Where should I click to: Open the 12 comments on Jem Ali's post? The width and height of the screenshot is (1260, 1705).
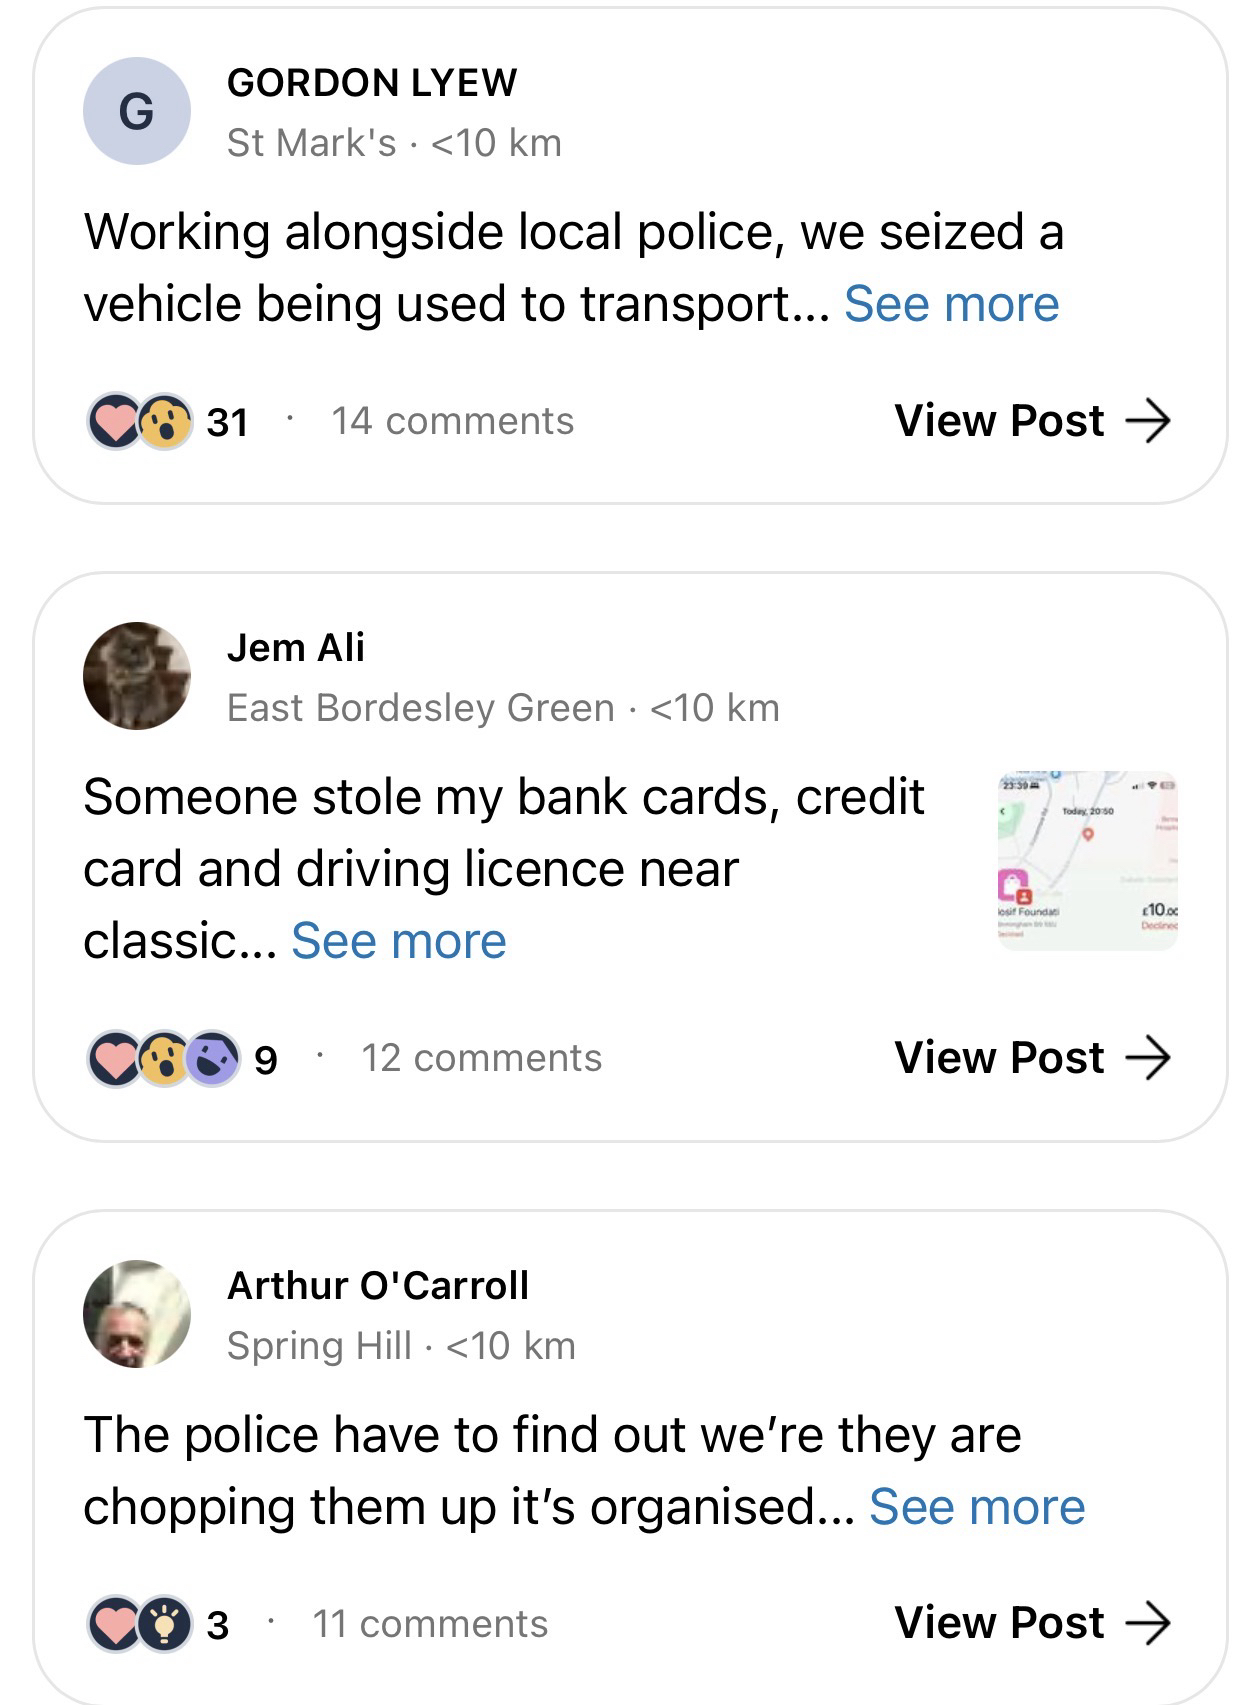tap(482, 1058)
